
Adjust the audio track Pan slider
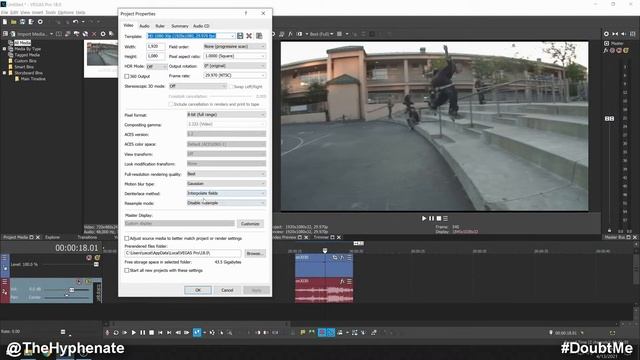click(67, 296)
